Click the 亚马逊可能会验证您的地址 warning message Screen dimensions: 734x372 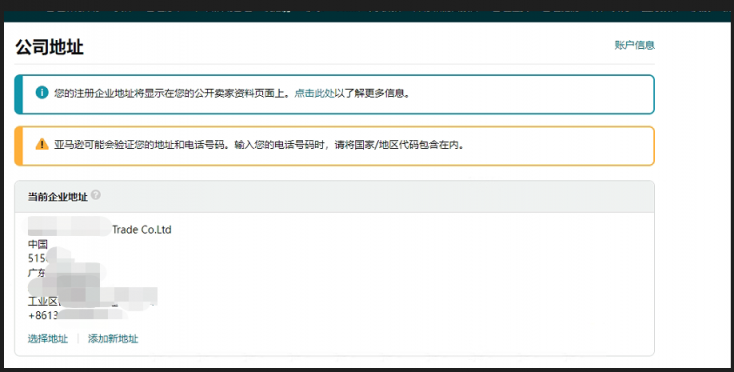point(260,145)
